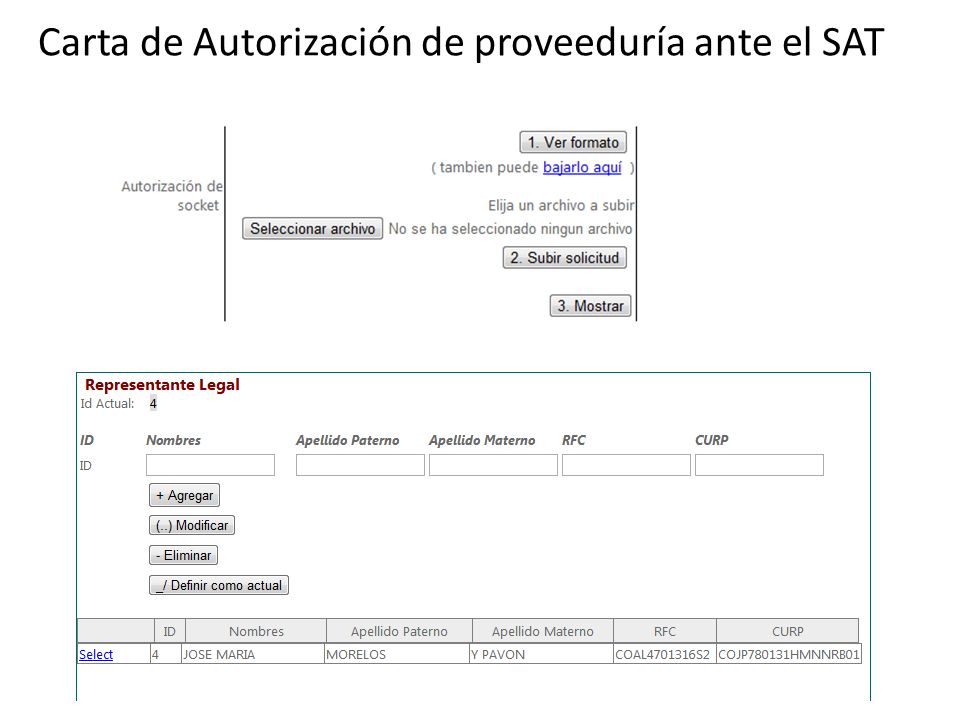Click the 'Definir como actual' button
Screen dimensions: 960x720
[x=219, y=585]
